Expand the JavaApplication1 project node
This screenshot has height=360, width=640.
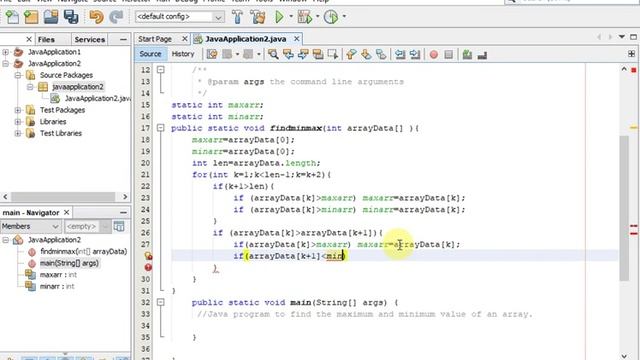pyautogui.click(x=6, y=52)
